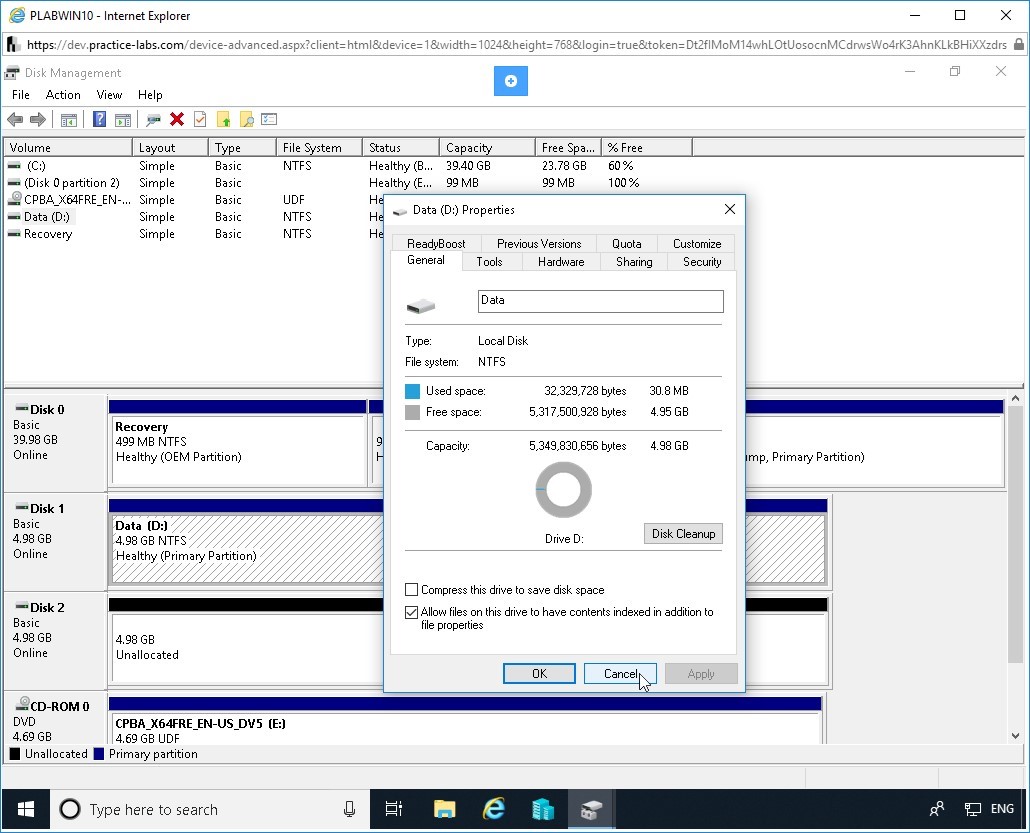Uncheck Allow files to have contents indexed

412,612
